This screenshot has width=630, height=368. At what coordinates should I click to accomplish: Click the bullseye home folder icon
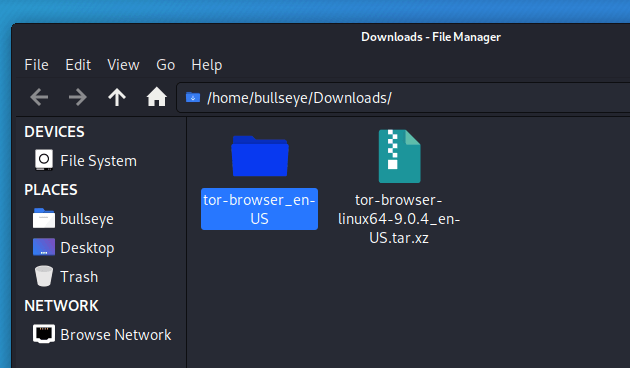[x=44, y=218]
